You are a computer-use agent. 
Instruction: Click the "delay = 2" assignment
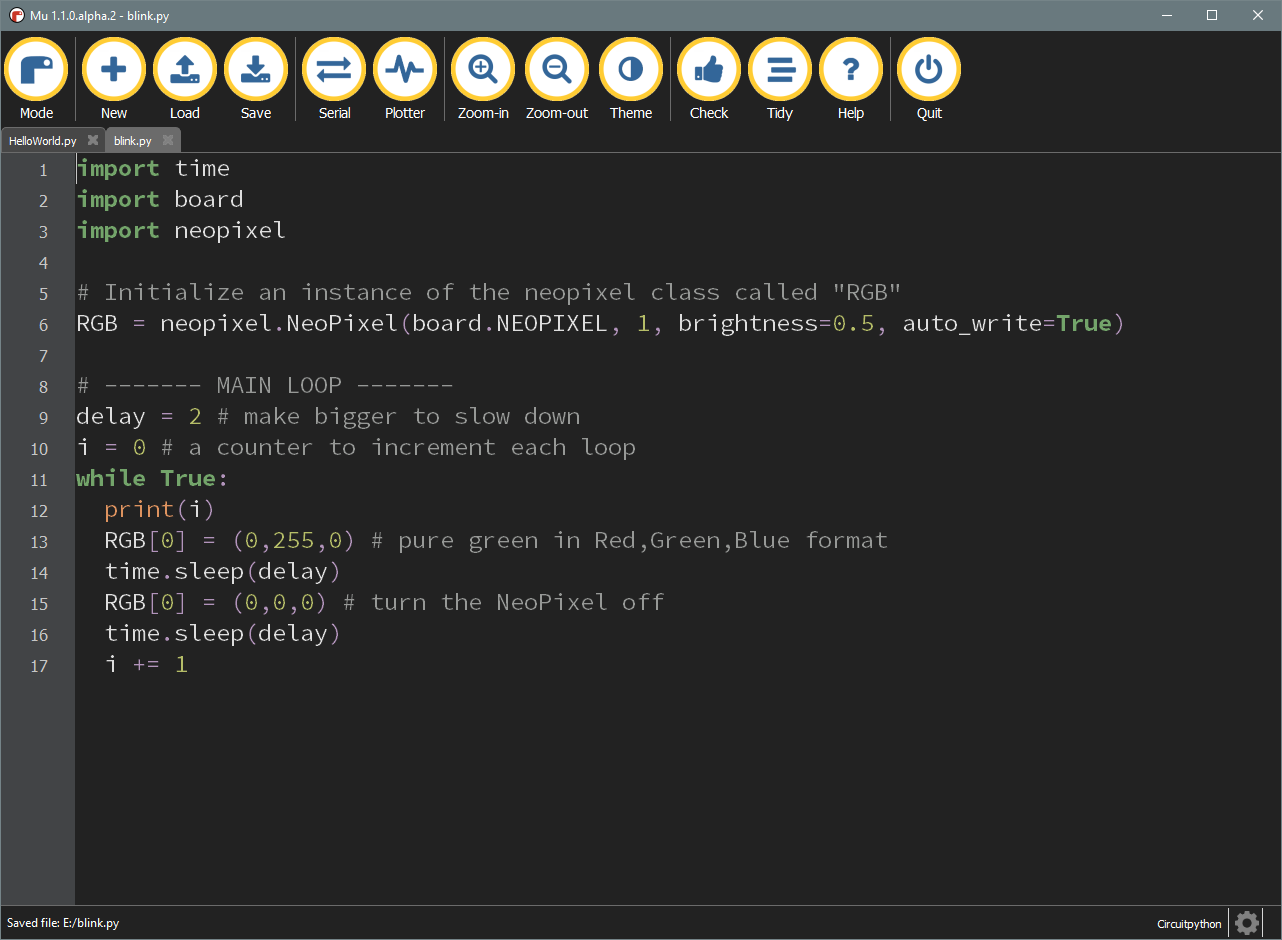point(139,417)
